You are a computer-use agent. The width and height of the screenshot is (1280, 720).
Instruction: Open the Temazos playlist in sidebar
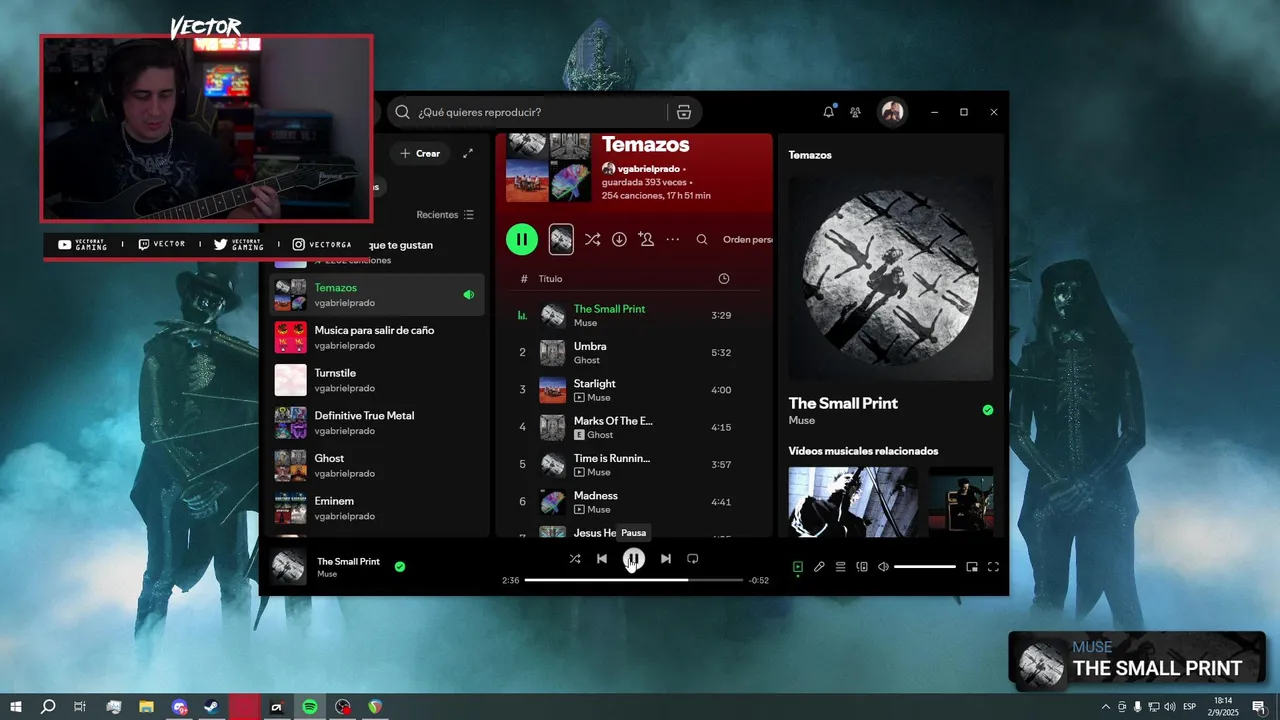pos(377,295)
